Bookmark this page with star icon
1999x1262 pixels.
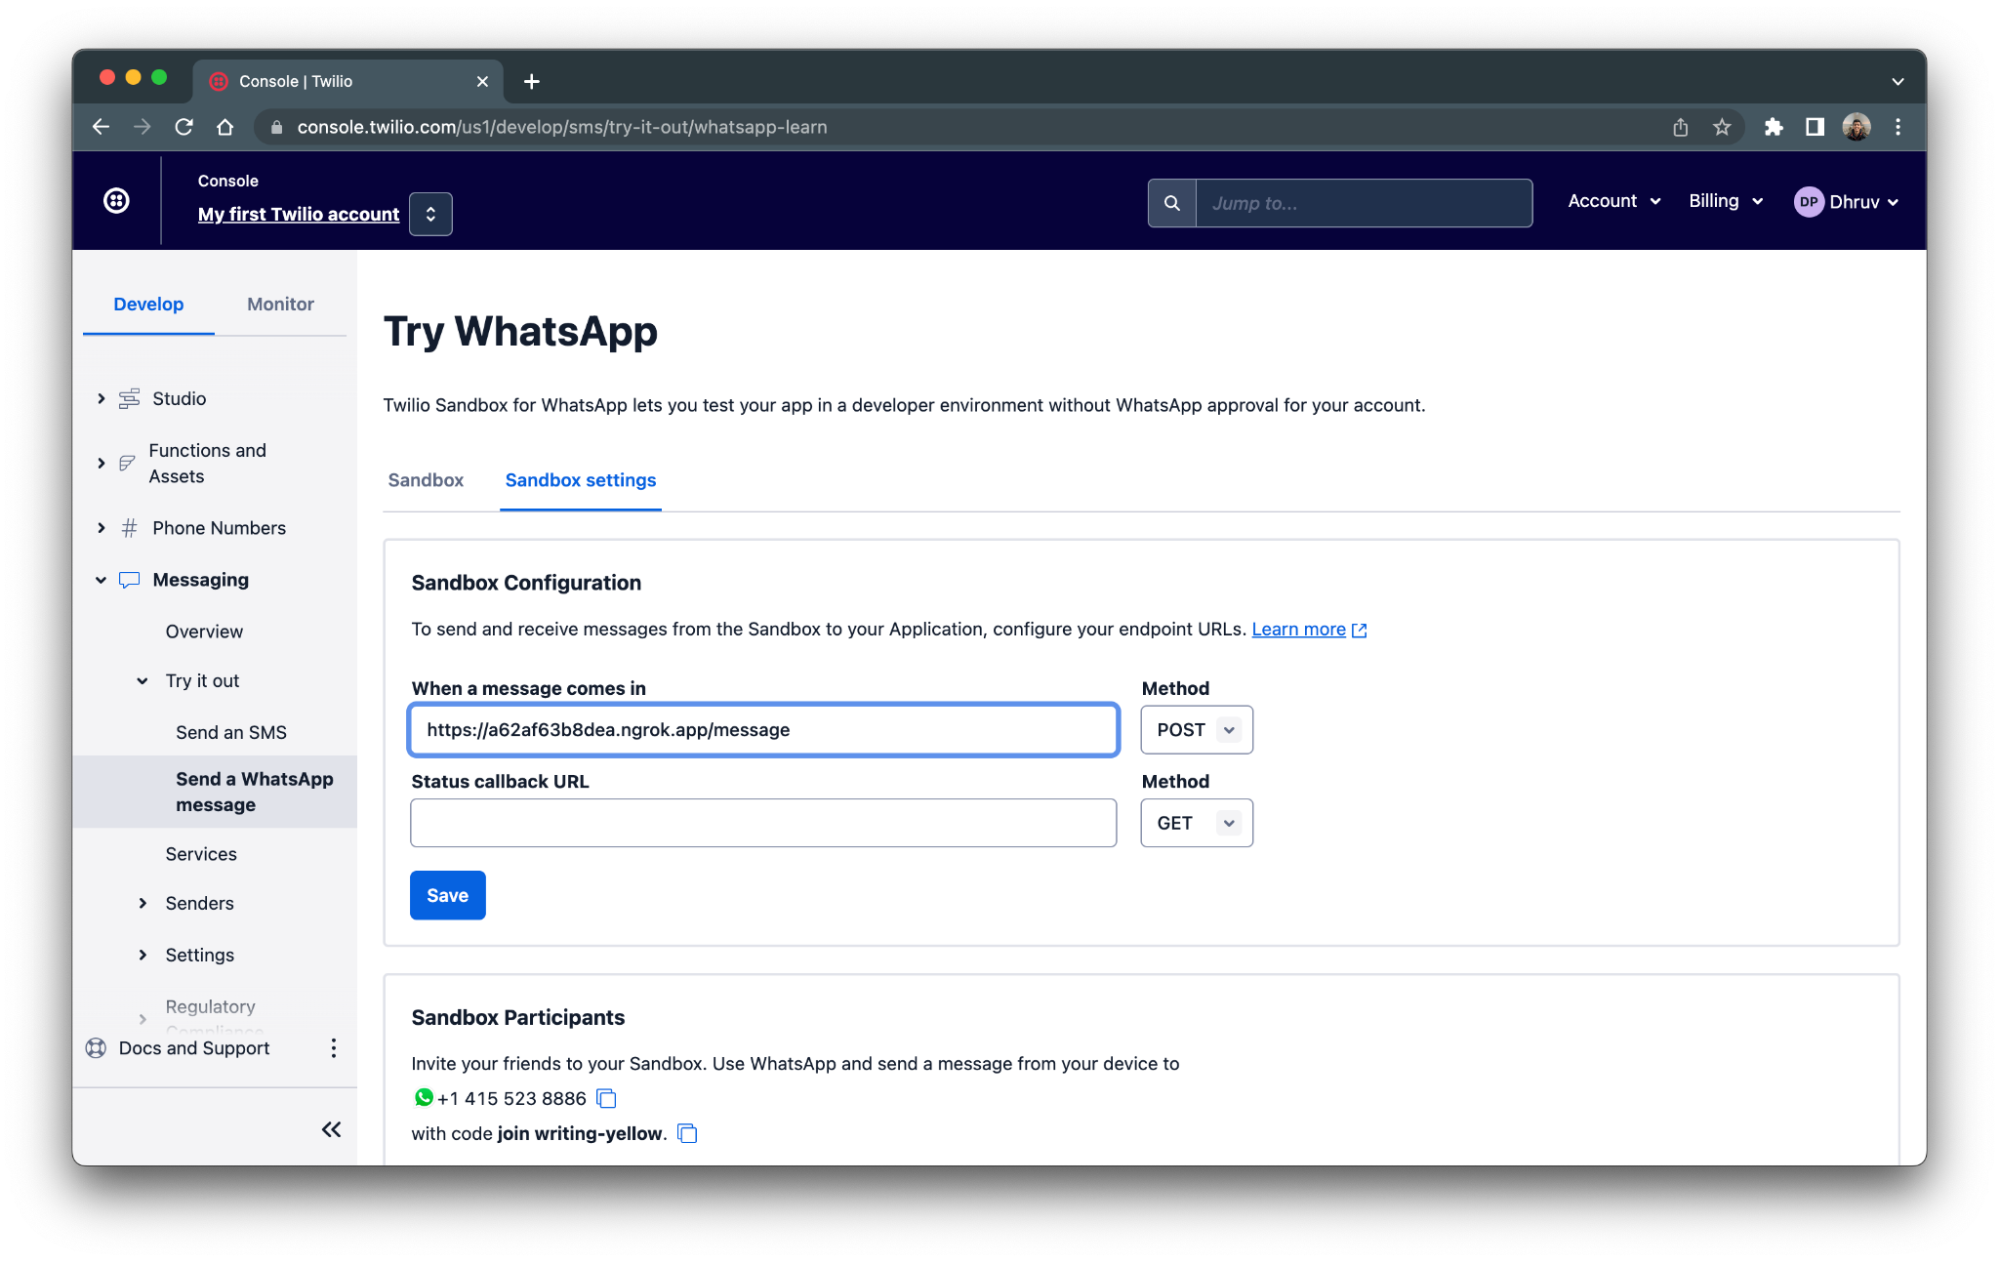pos(1721,127)
